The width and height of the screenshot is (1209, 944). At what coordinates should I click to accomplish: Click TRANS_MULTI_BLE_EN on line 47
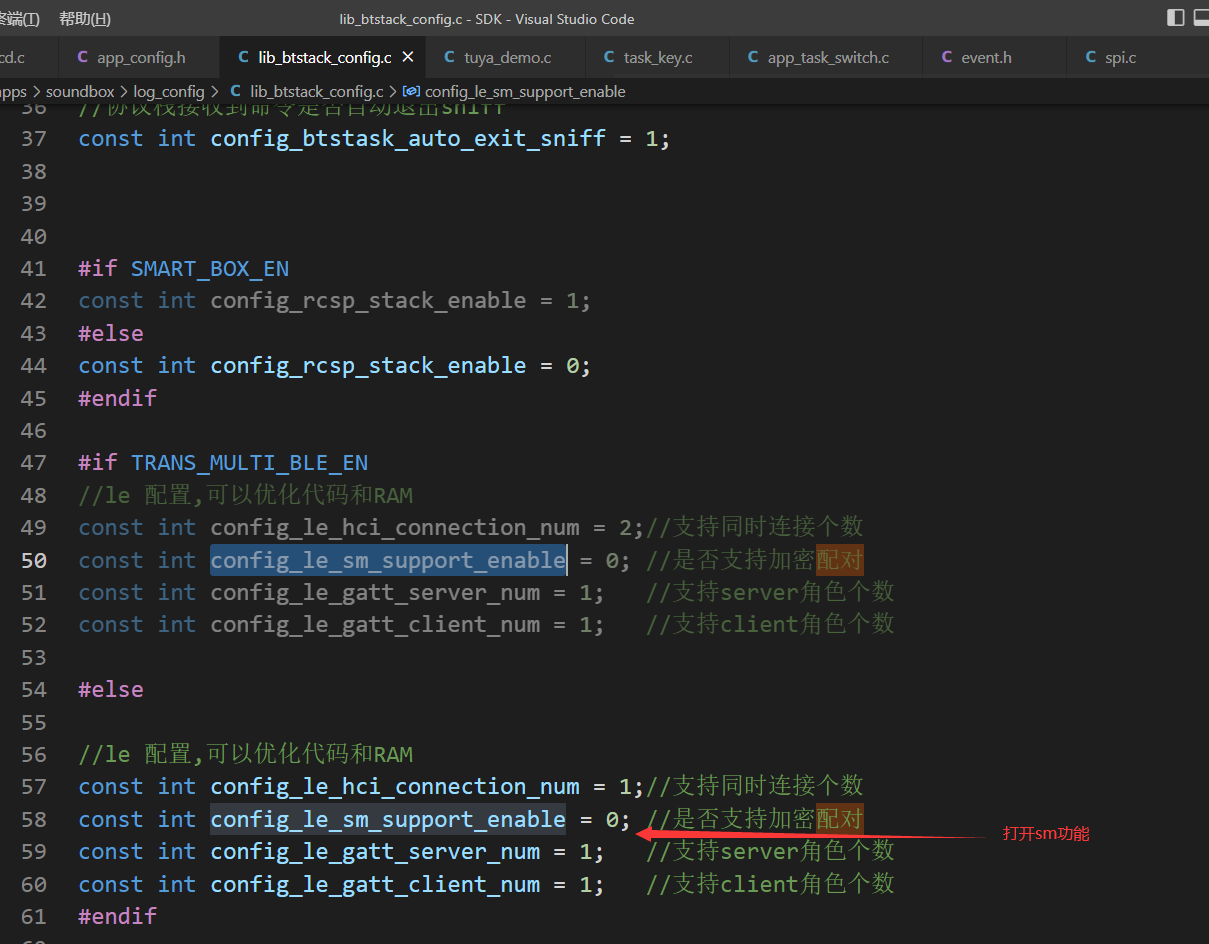click(x=249, y=462)
